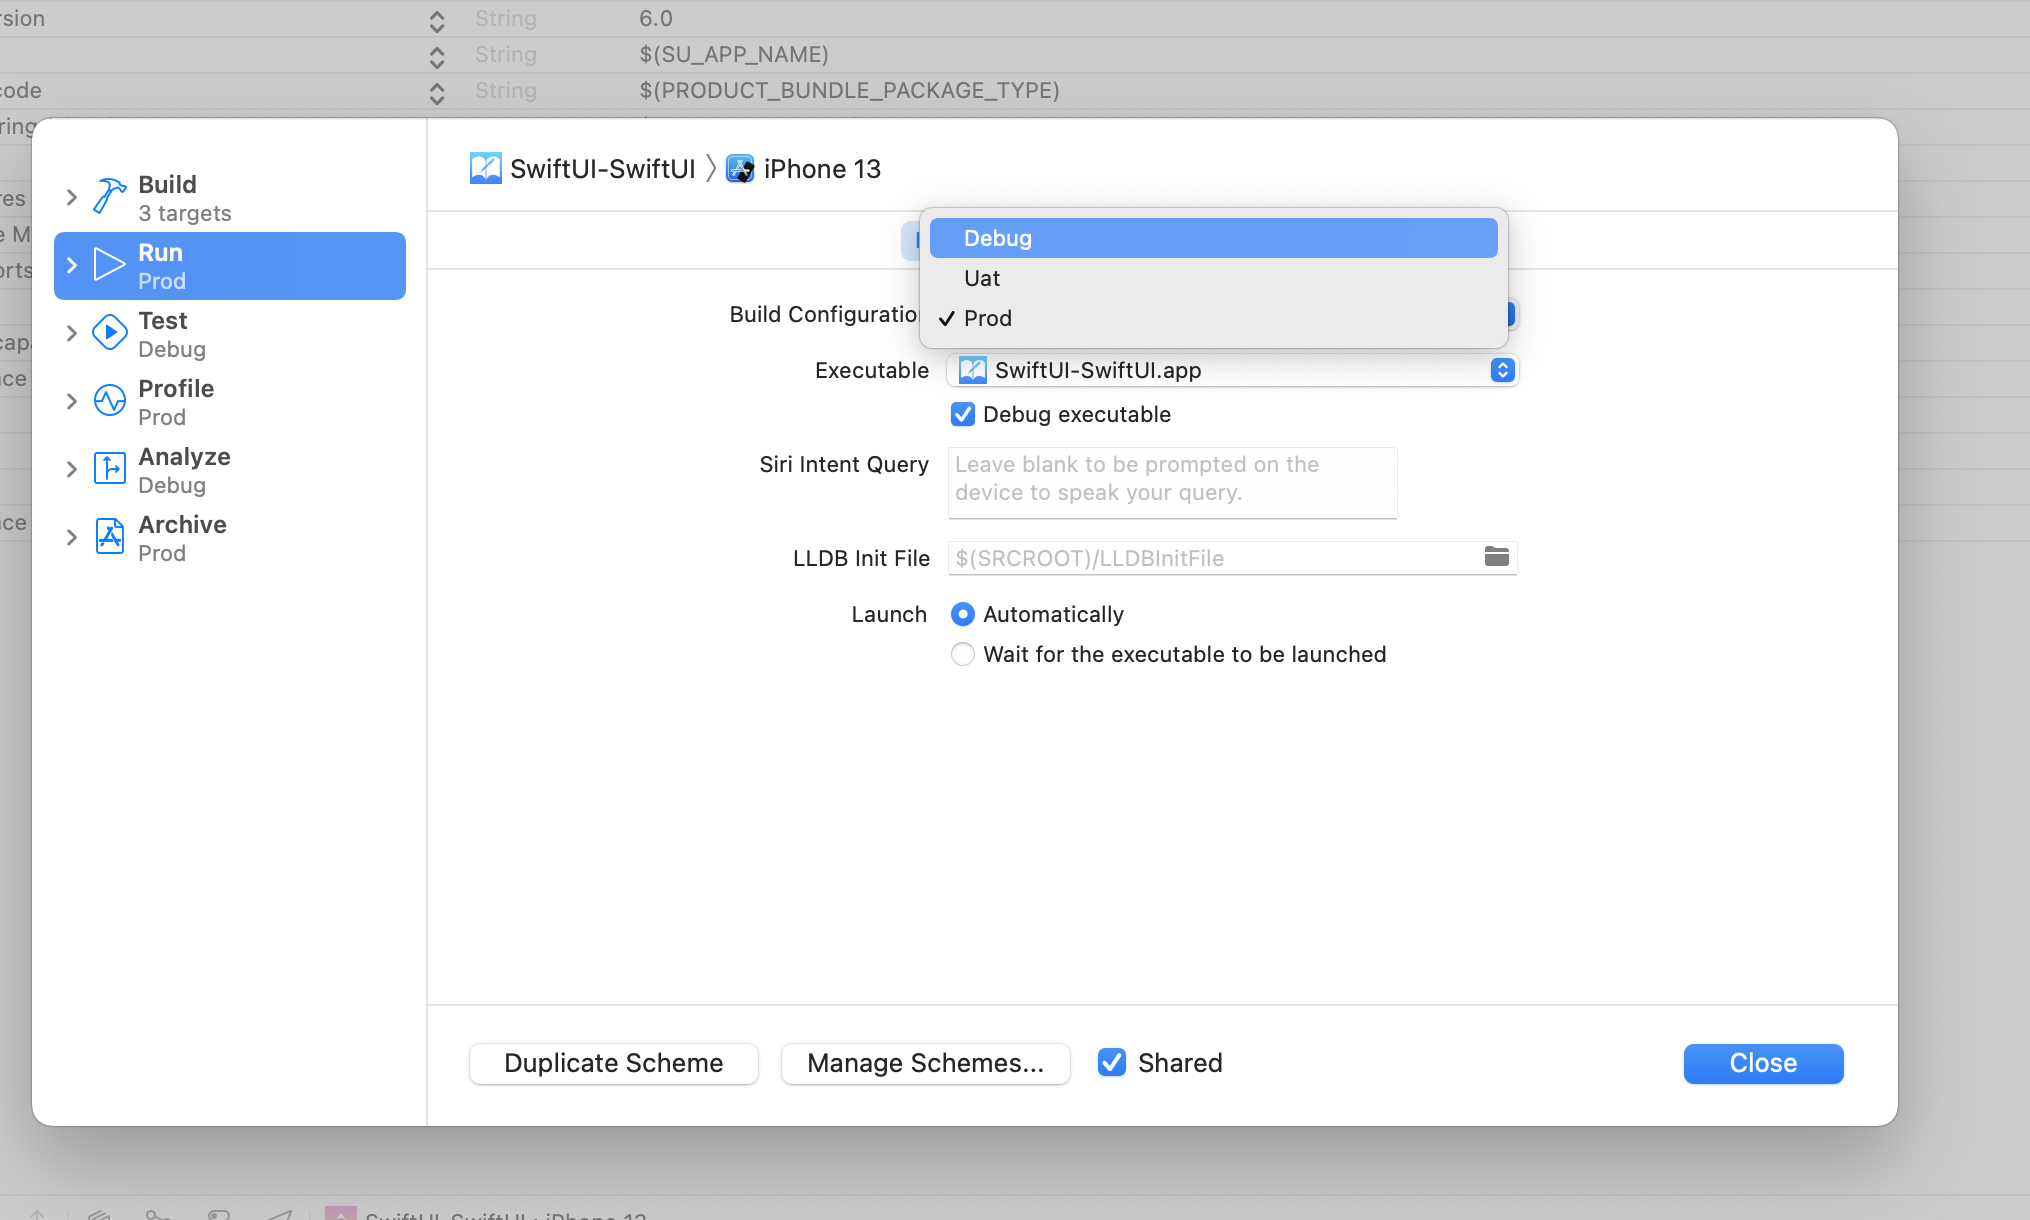Viewport: 2030px width, 1220px height.
Task: Select the Analyze Debug action row
Action: coord(230,470)
